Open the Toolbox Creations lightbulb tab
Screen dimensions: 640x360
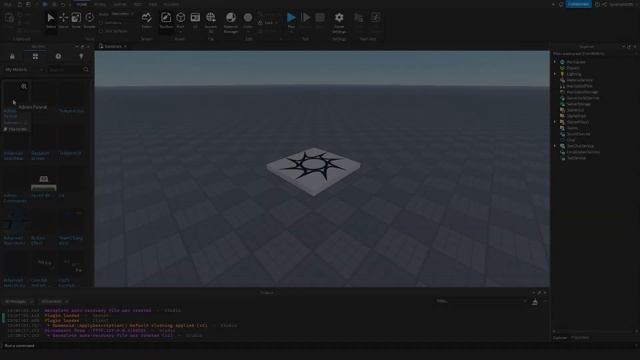click(x=81, y=56)
